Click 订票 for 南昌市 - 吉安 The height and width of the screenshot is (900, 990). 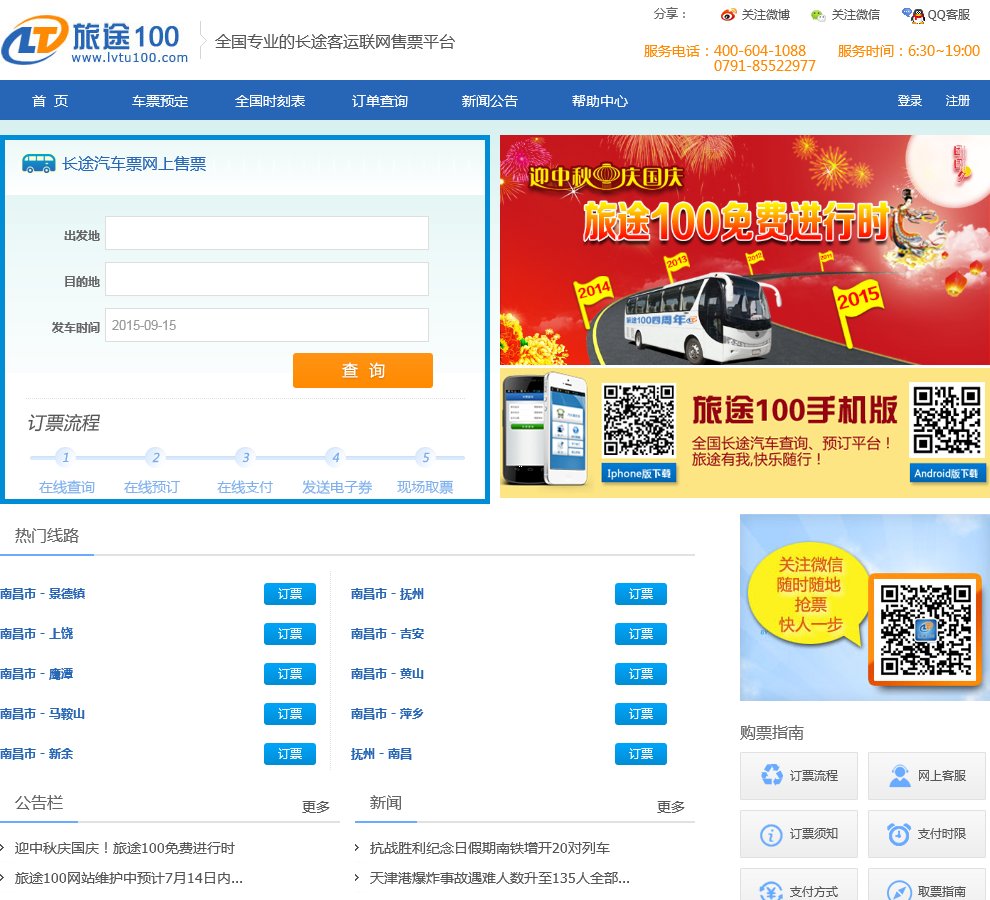click(641, 633)
